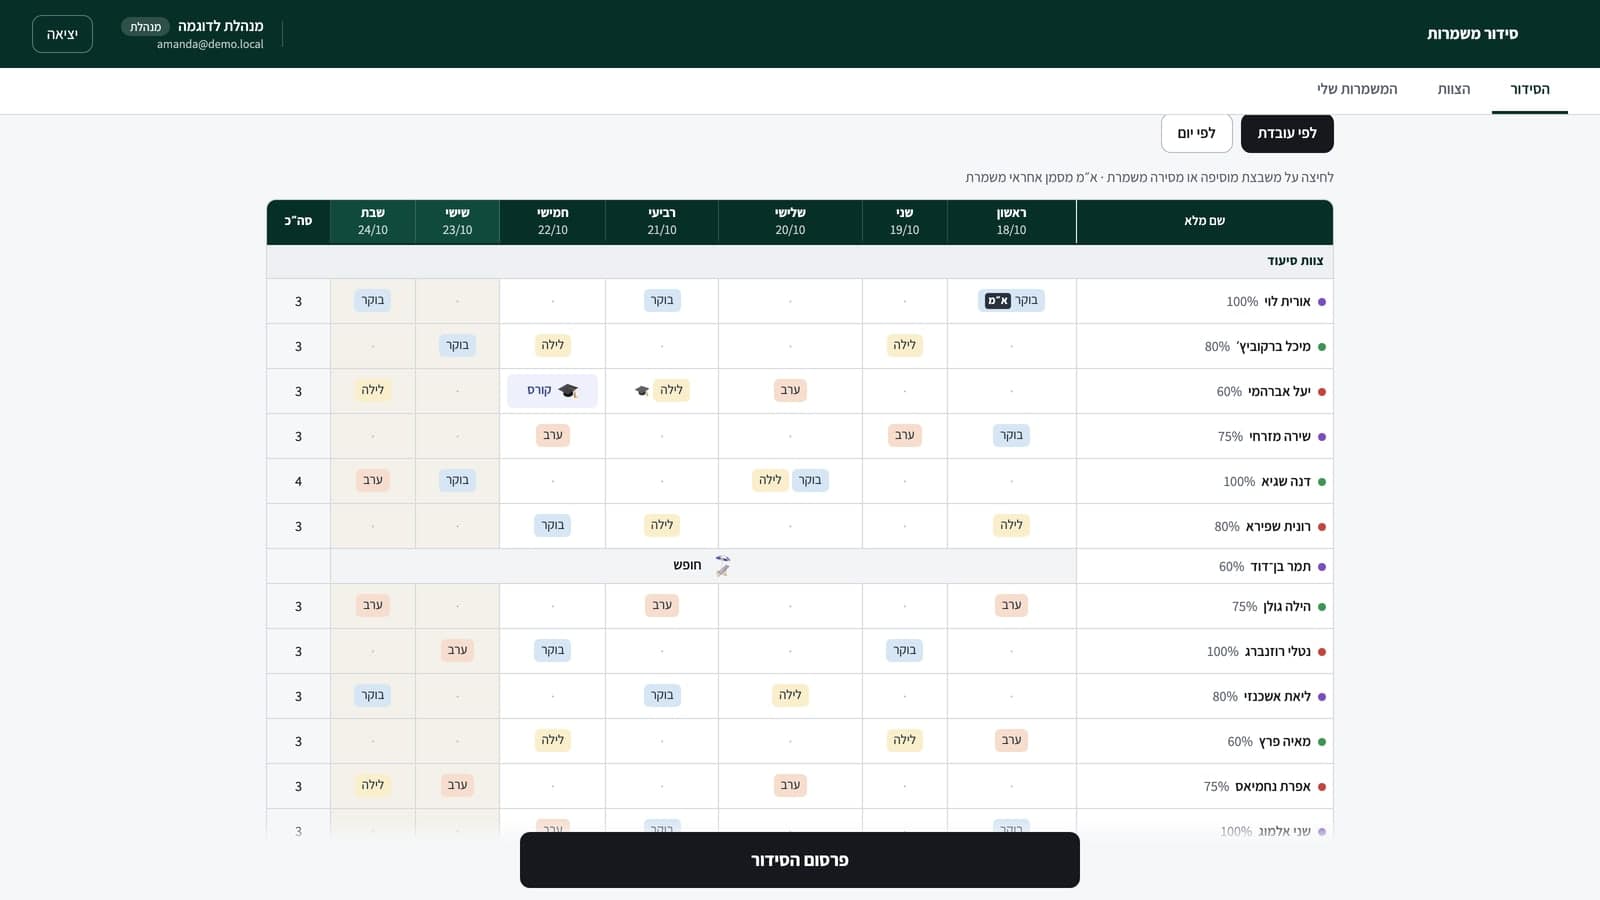Image resolution: width=1600 pixels, height=900 pixels.
Task: Click יעל אברהמי's Tuesday ערב shift
Action: (x=790, y=390)
